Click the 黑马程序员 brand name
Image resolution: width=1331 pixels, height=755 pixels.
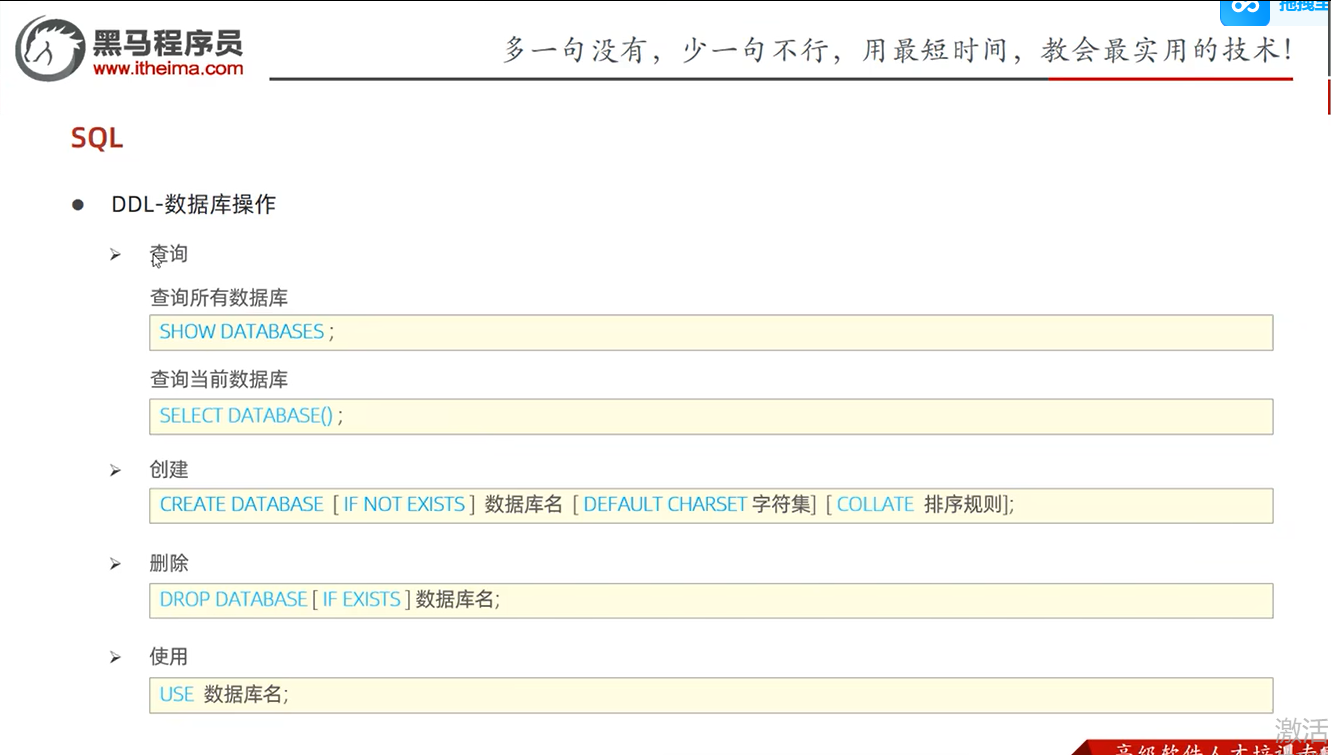click(x=168, y=42)
